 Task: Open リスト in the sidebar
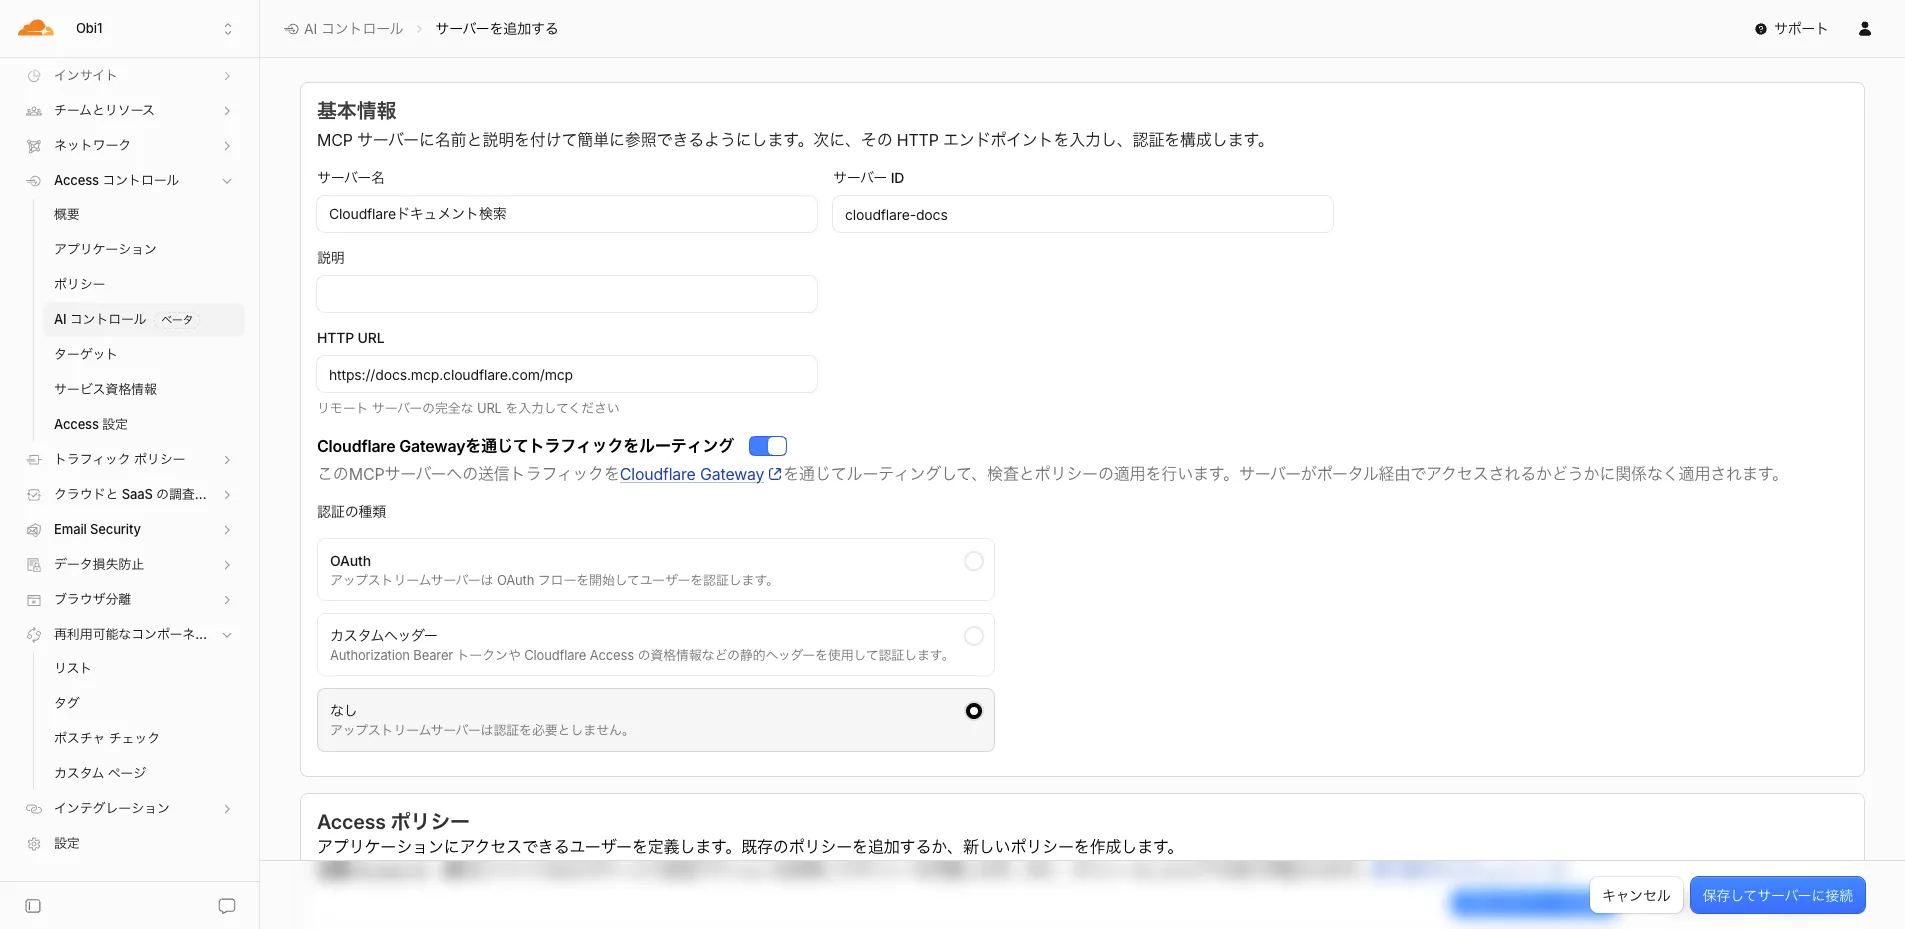(73, 668)
